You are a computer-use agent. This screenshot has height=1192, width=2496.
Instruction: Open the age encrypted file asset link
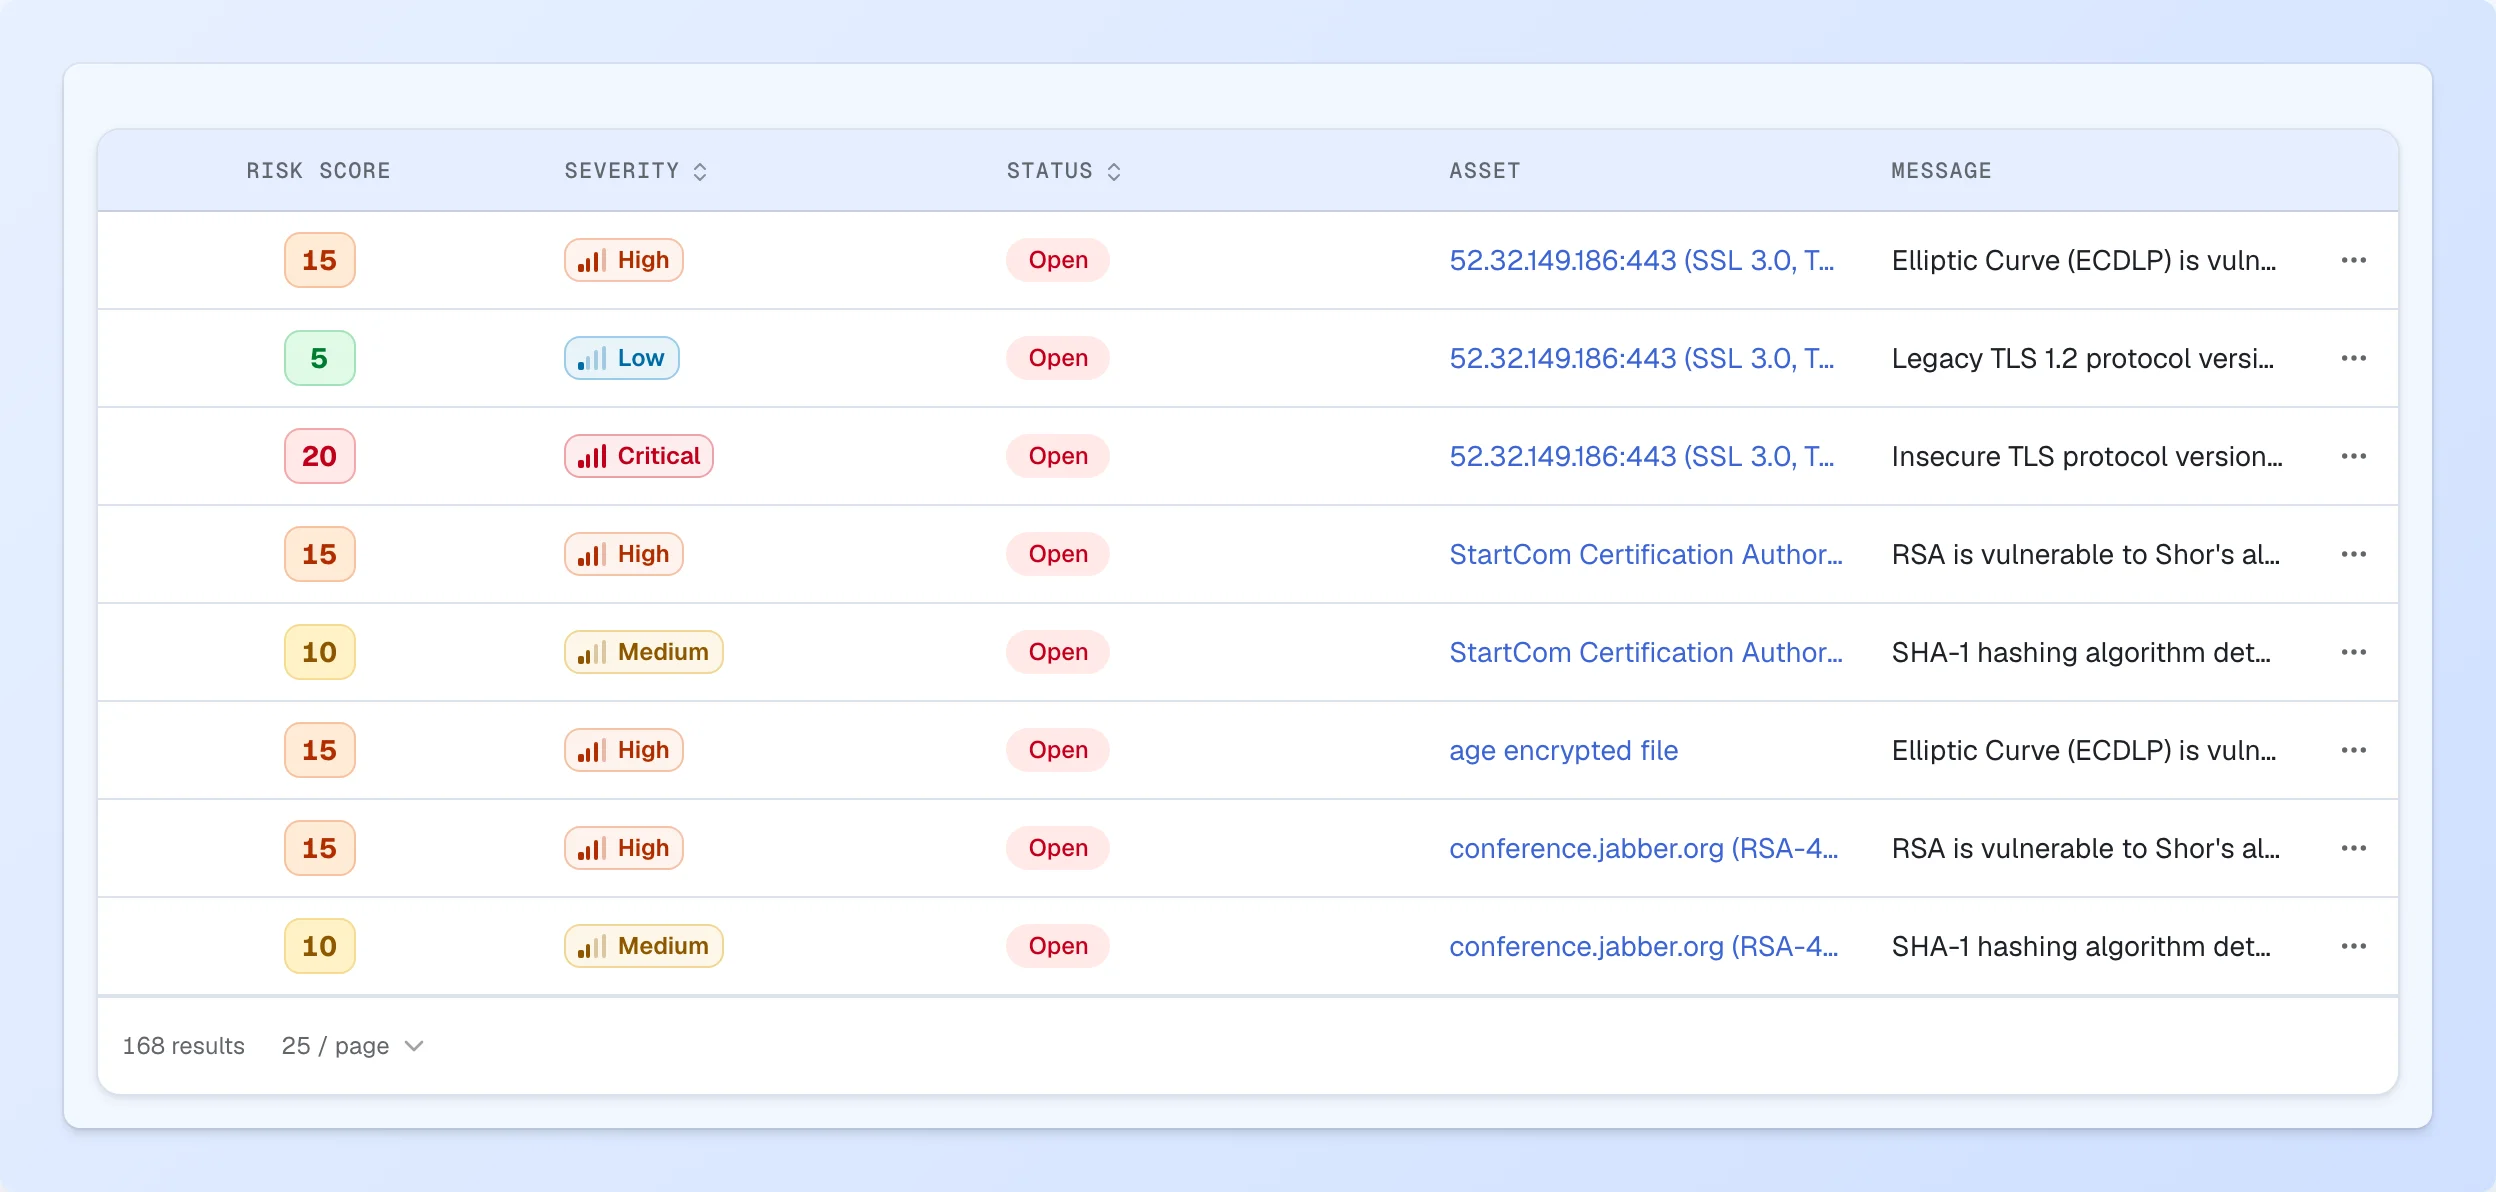pyautogui.click(x=1563, y=750)
